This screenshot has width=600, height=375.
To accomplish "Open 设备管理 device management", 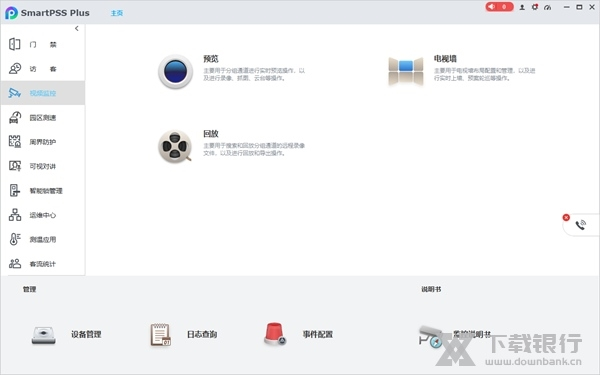I will point(66,335).
